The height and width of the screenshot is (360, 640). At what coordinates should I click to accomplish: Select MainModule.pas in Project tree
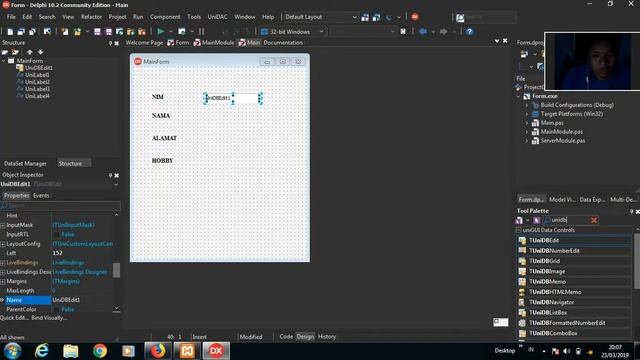562,131
